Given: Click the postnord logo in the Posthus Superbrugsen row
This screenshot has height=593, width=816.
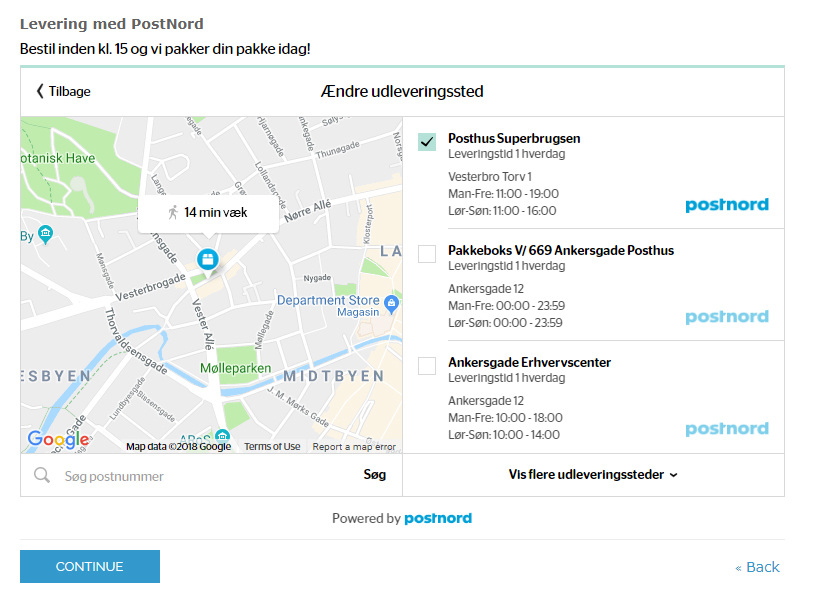Looking at the screenshot, I should 726,205.
